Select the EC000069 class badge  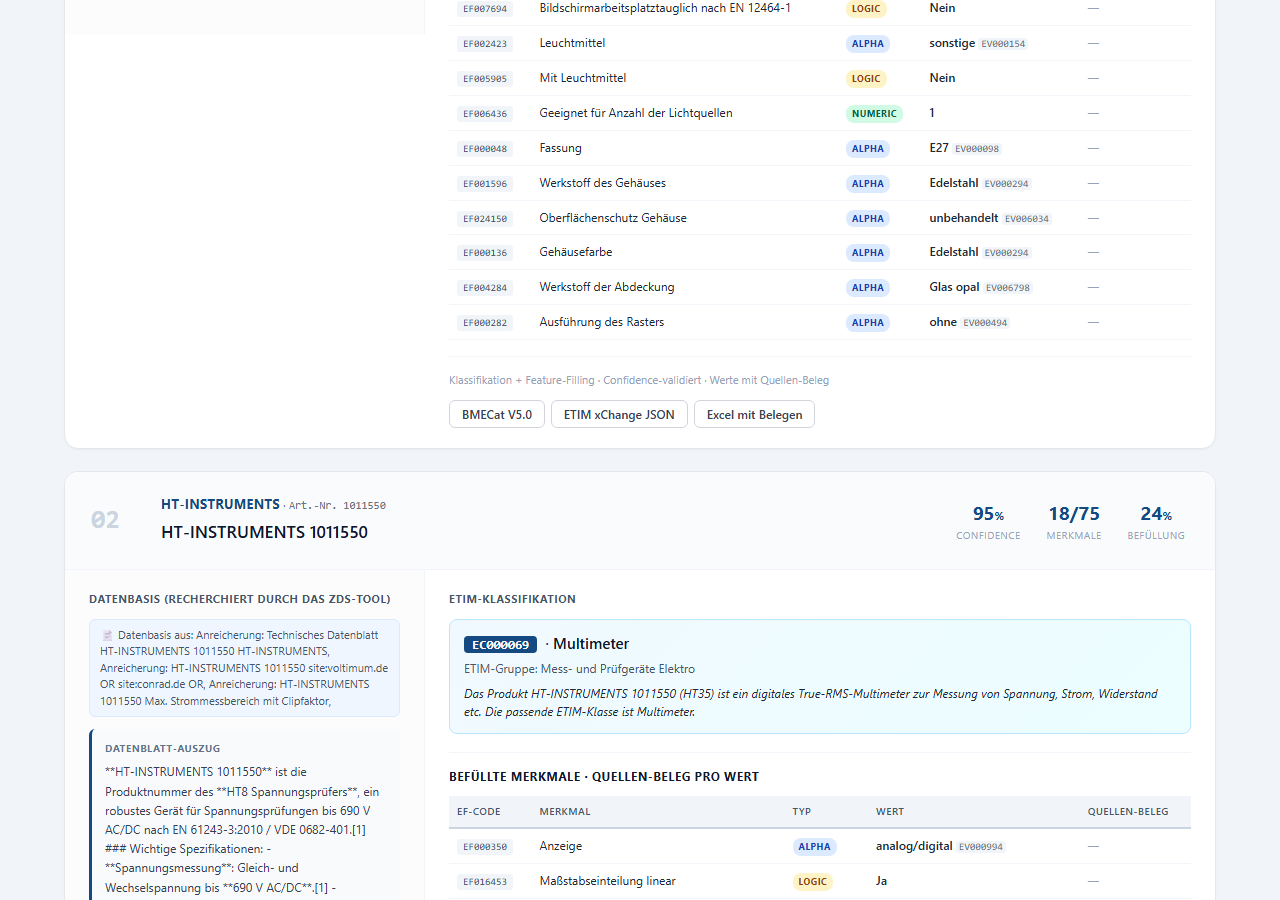[500, 645]
